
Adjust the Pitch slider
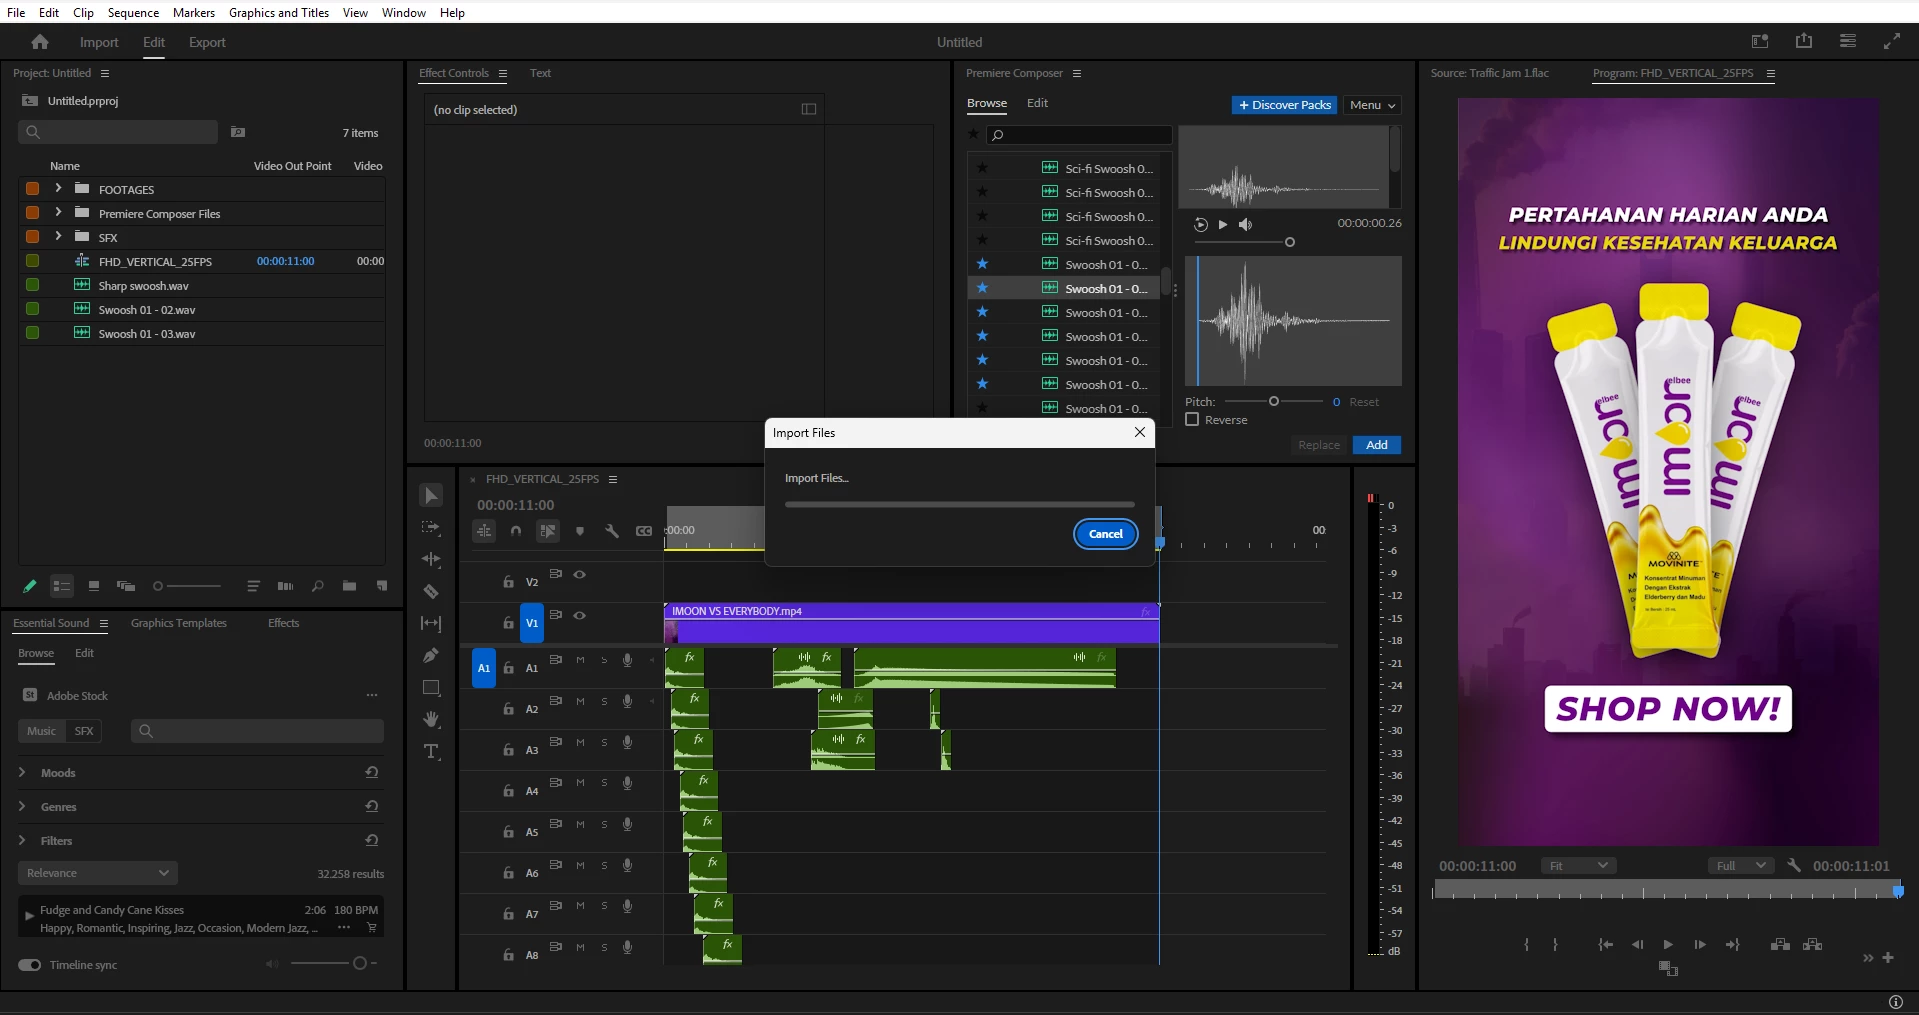1274,401
